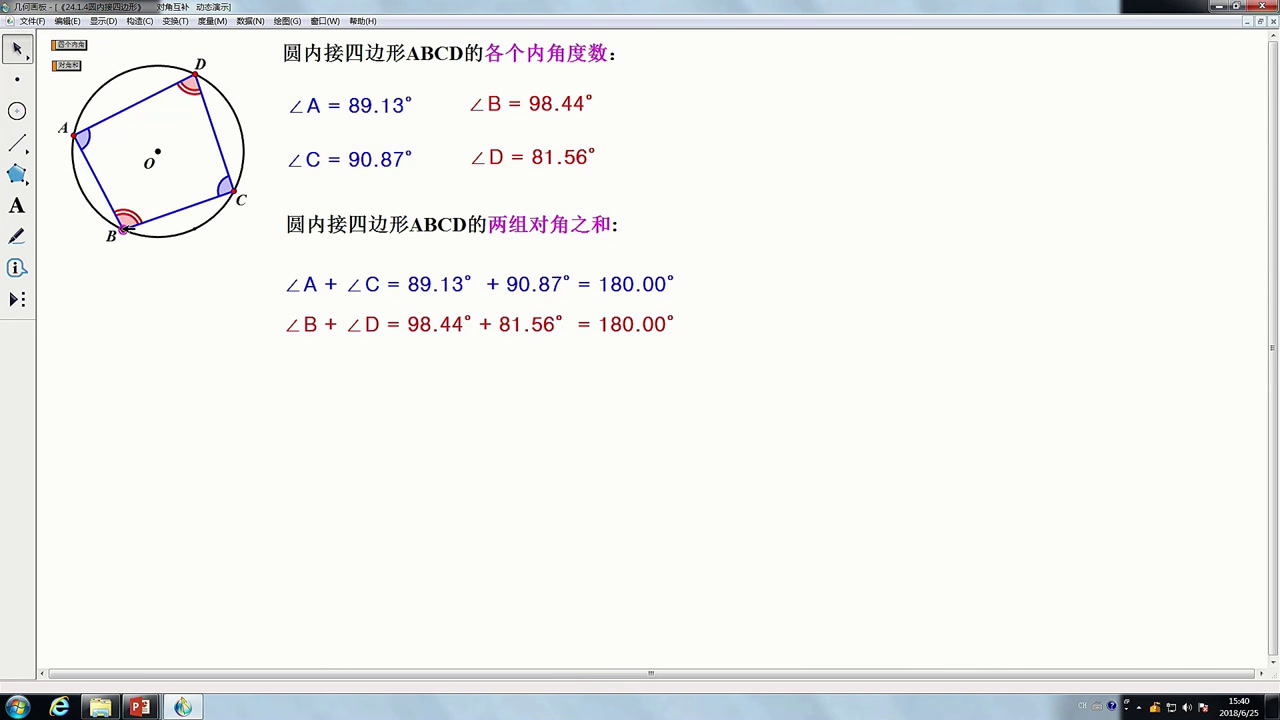Click the CH input language indicator
The image size is (1280, 720).
[x=1082, y=706]
